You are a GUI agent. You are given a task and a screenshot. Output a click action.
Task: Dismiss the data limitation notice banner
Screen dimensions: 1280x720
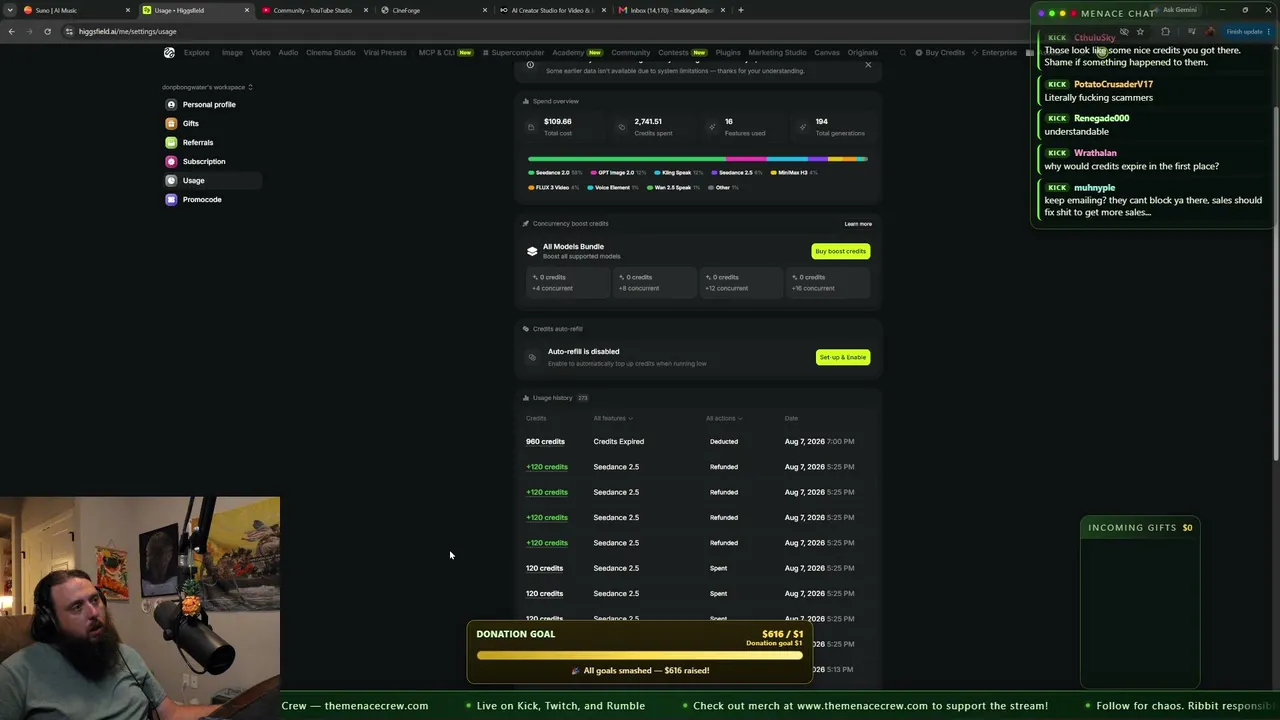coord(868,65)
